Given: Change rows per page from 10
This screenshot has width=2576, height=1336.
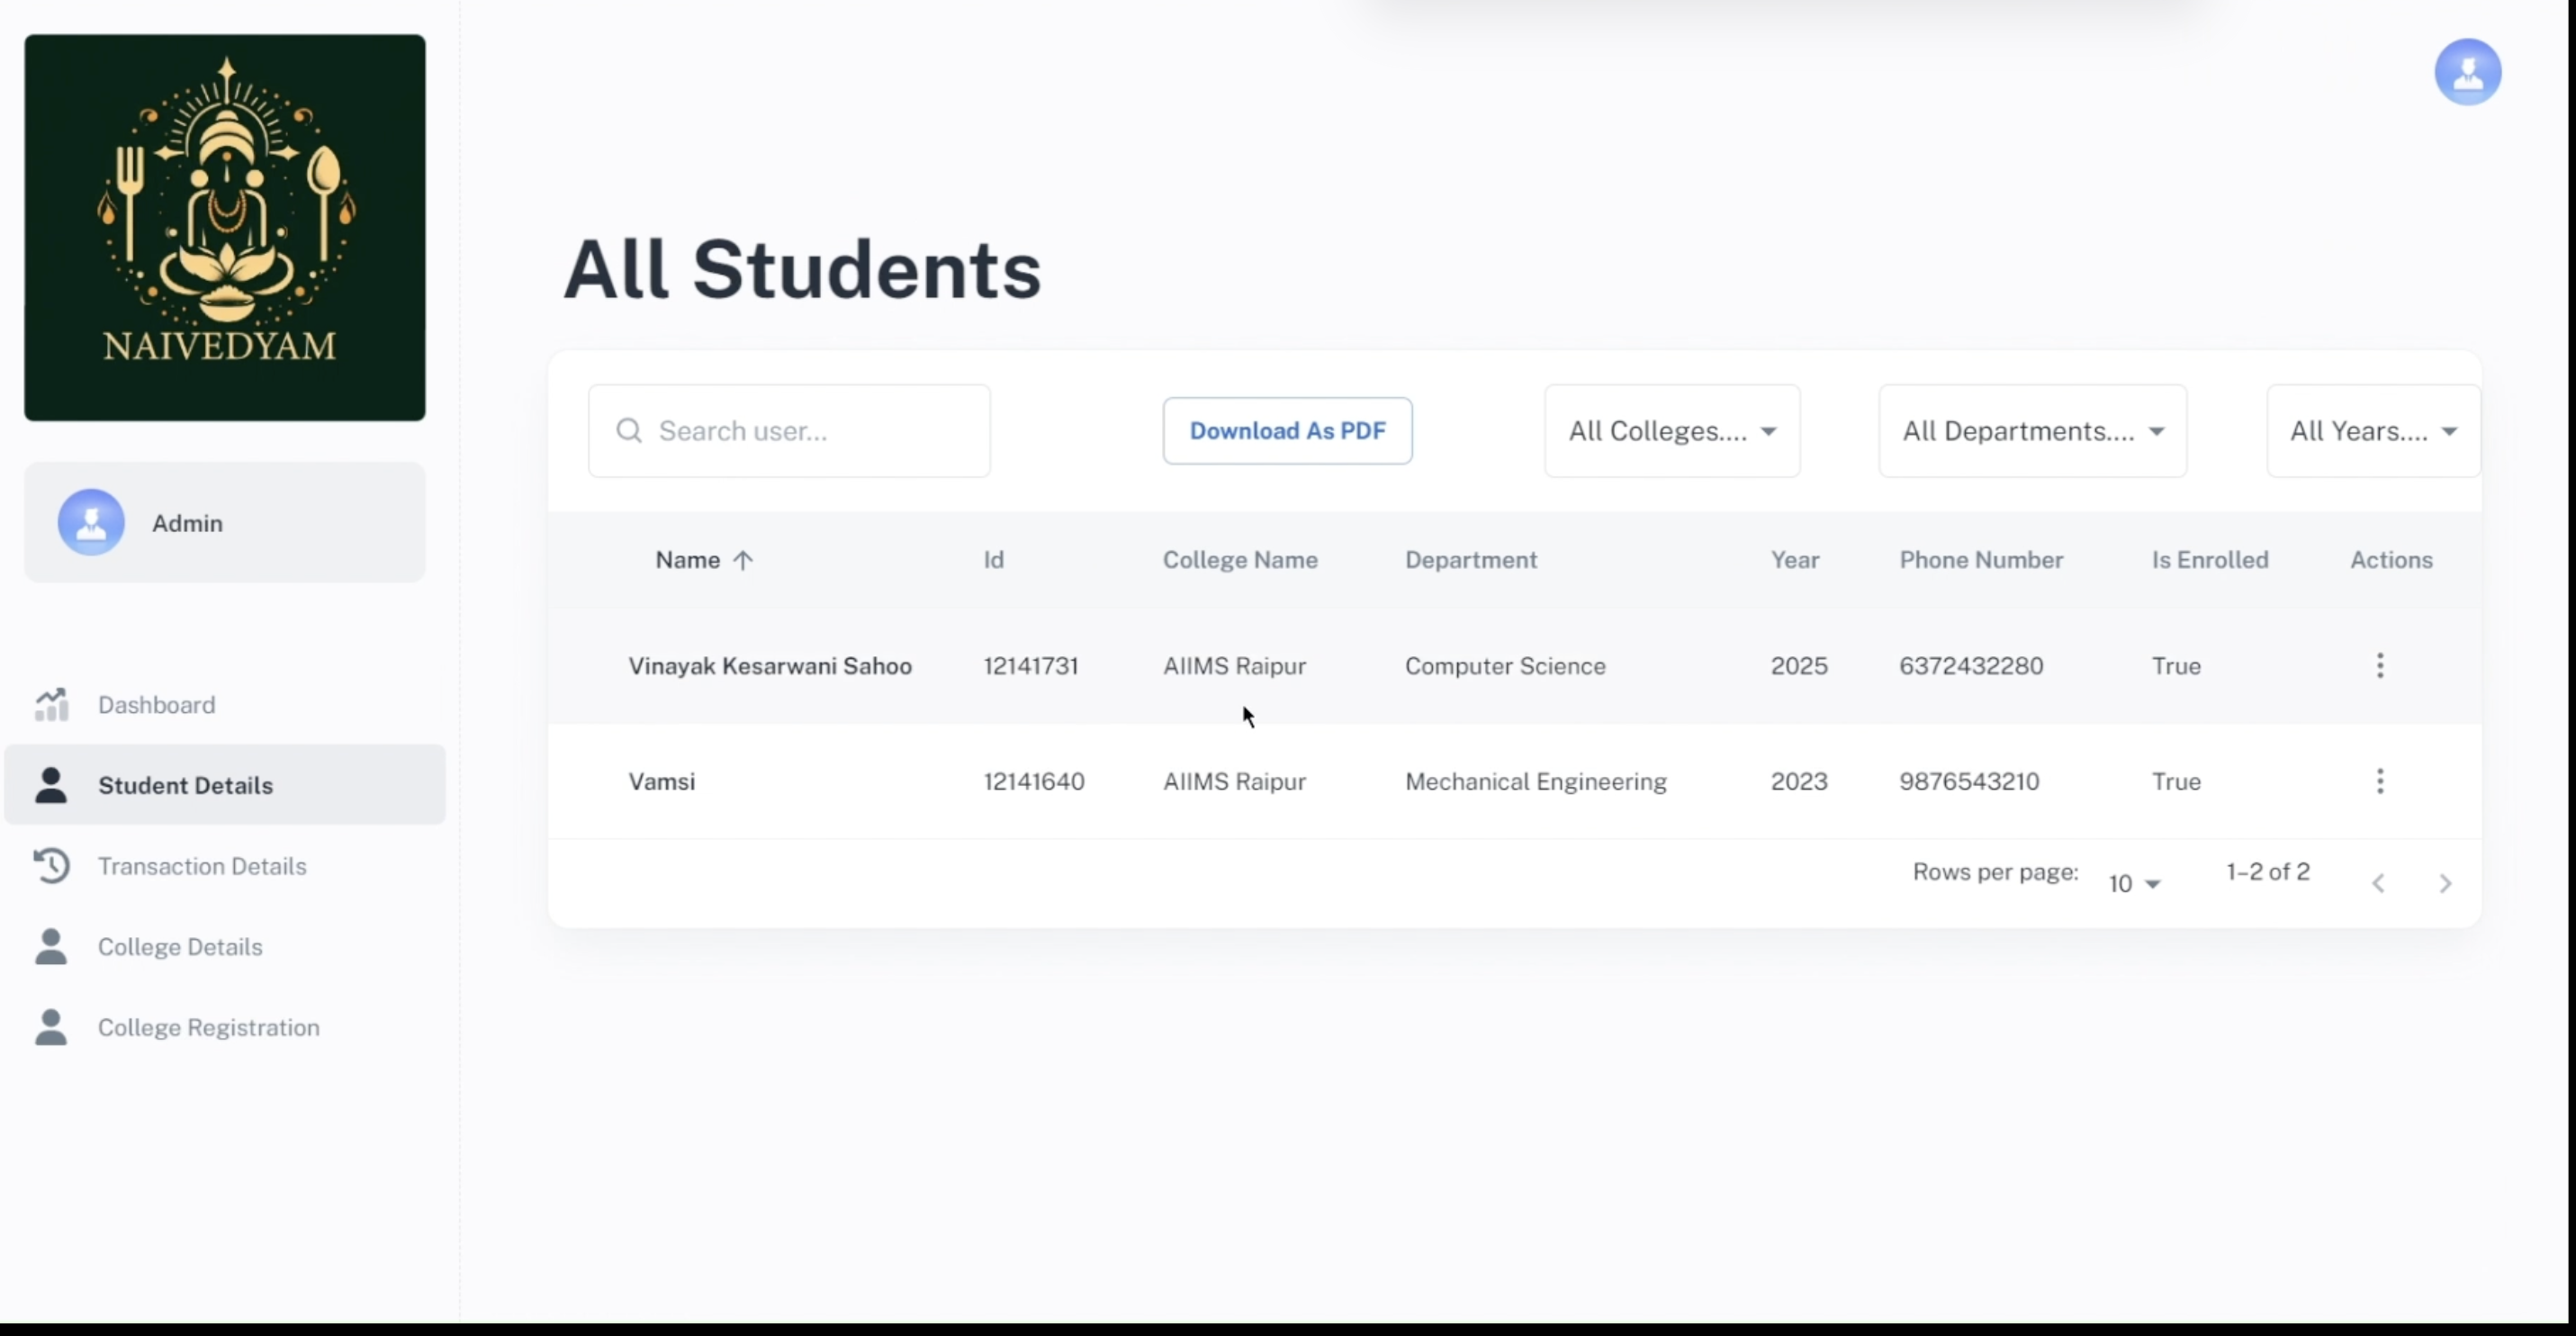Looking at the screenshot, I should point(2133,882).
